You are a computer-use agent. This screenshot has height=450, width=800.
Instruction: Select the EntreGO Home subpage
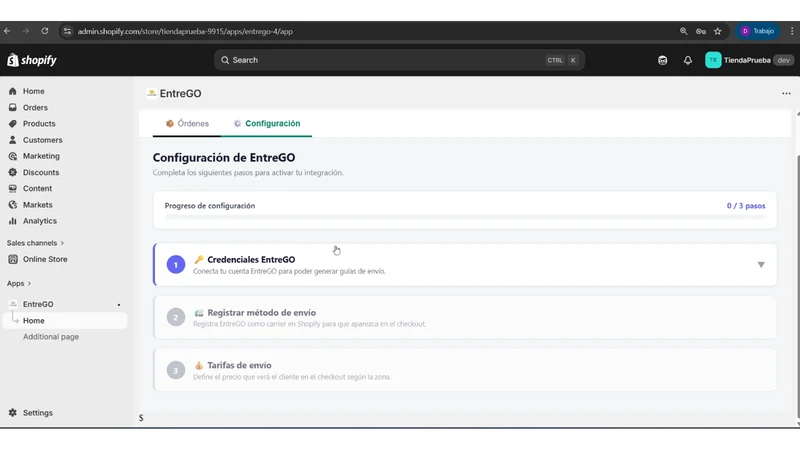click(65, 320)
